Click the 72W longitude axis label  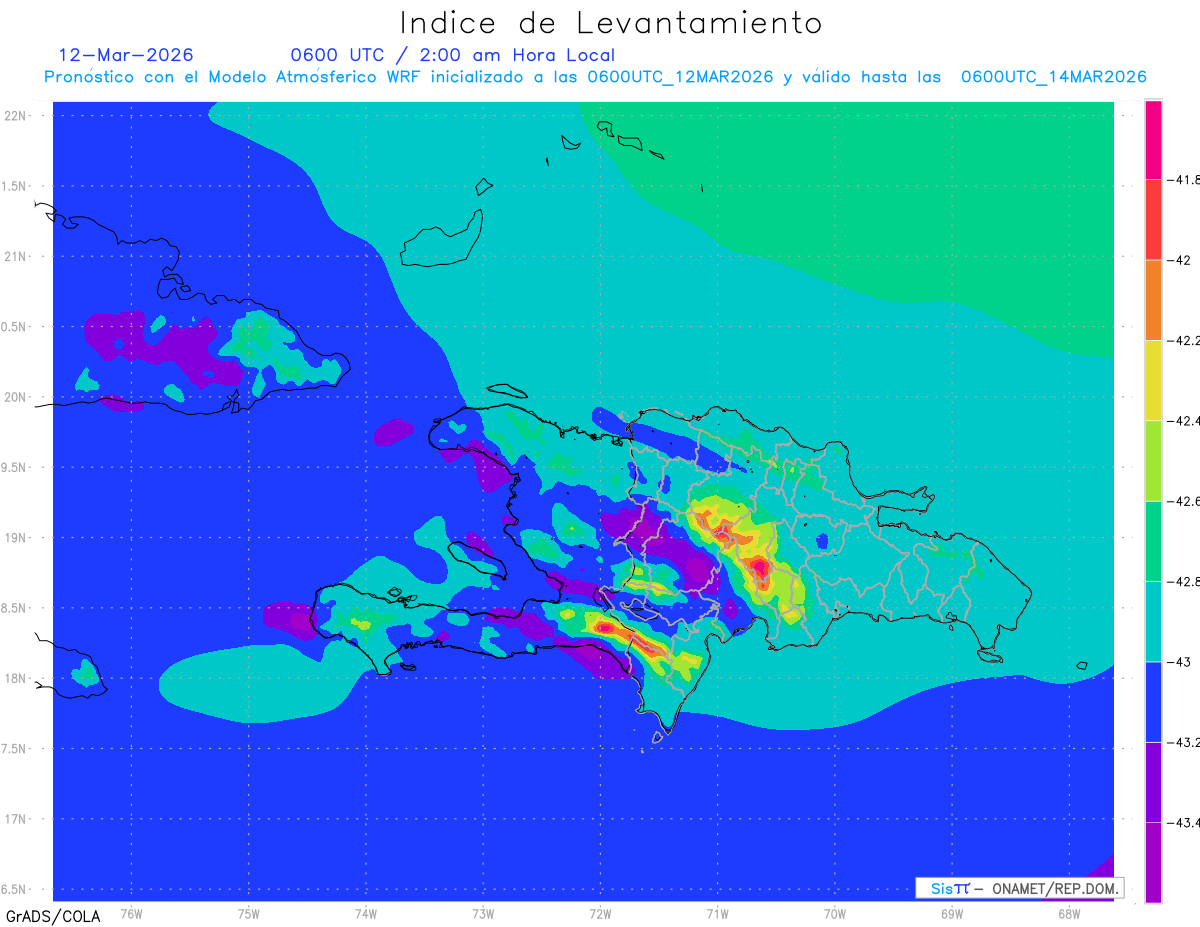point(600,914)
